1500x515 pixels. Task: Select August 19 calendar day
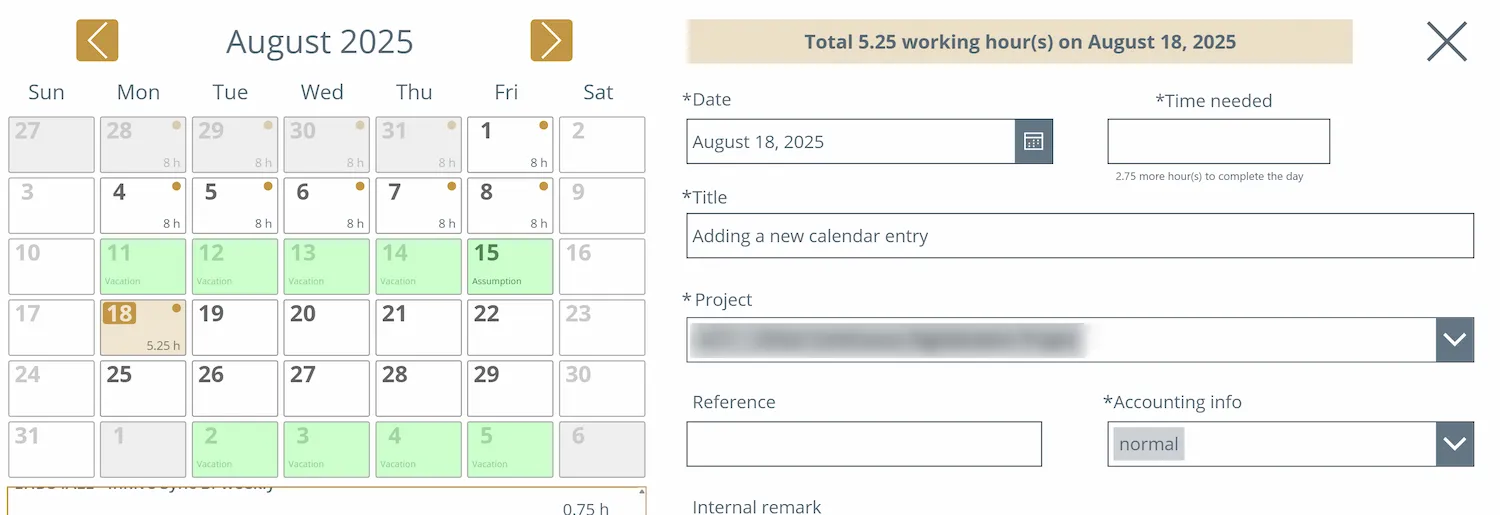coord(235,327)
